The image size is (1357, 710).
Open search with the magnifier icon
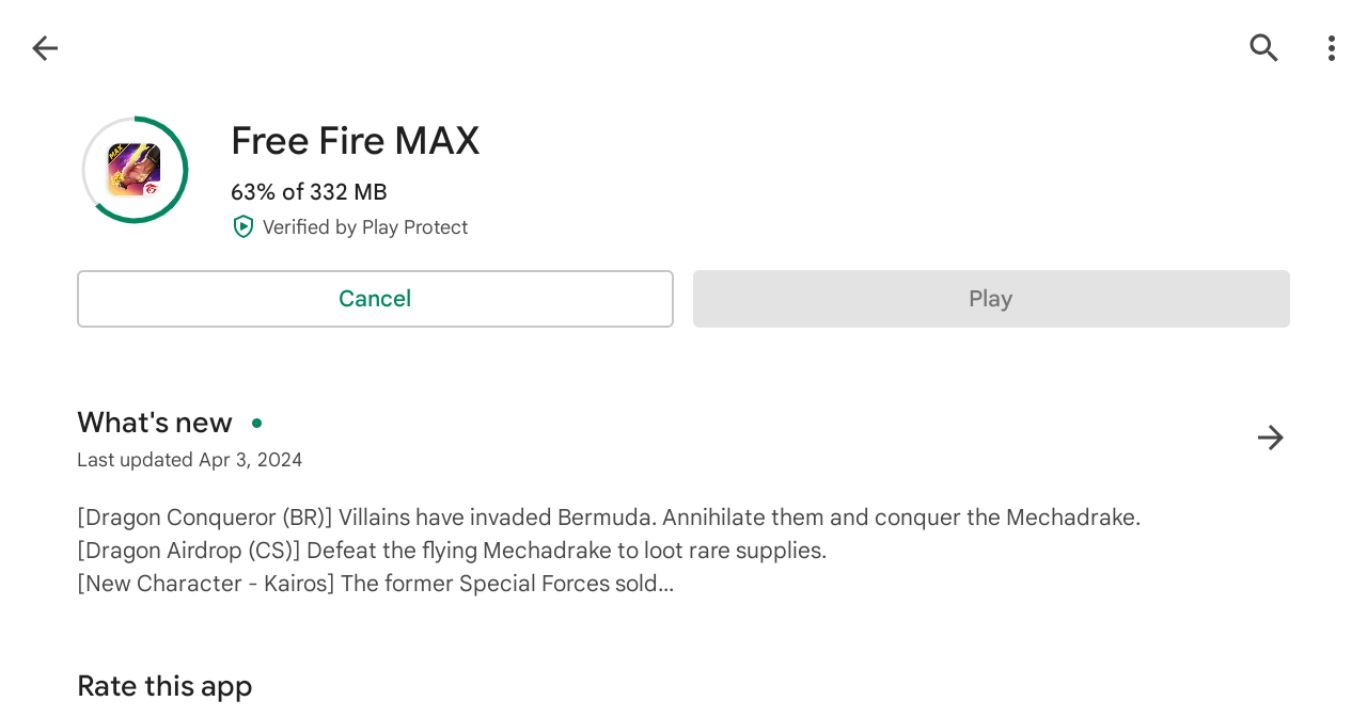tap(1264, 48)
